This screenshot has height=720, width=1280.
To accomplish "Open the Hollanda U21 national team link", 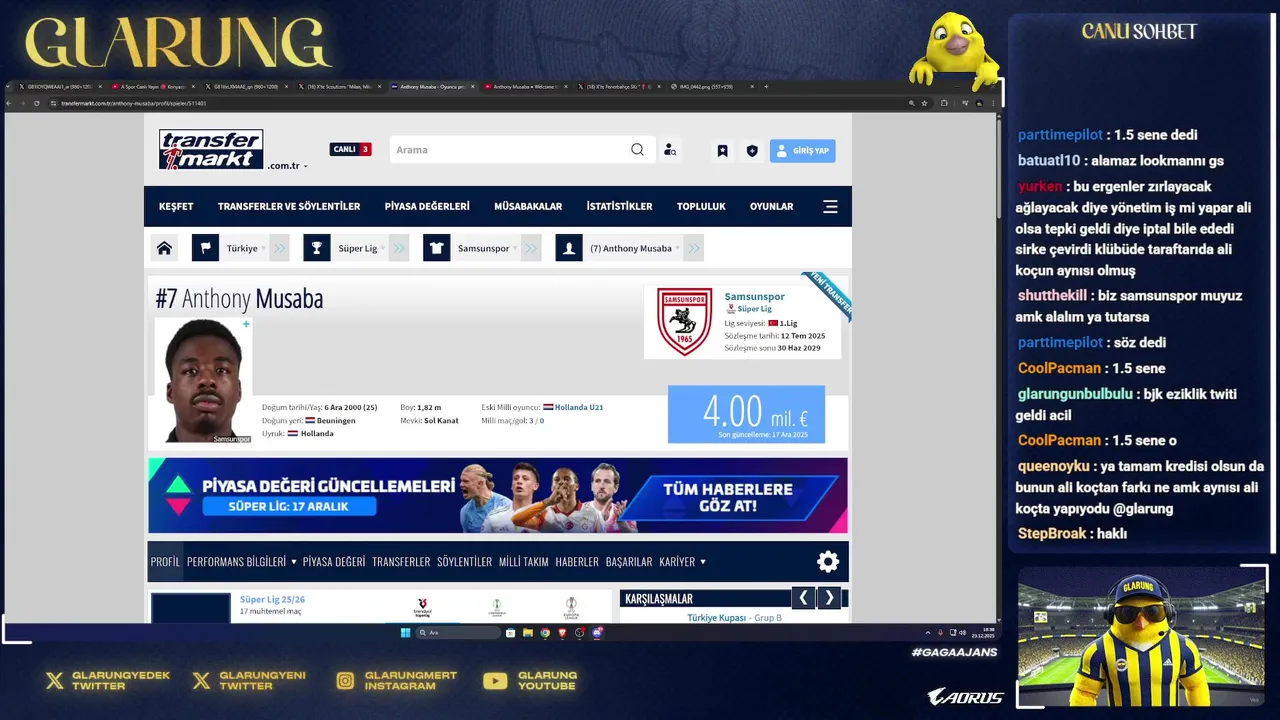I will click(x=579, y=407).
